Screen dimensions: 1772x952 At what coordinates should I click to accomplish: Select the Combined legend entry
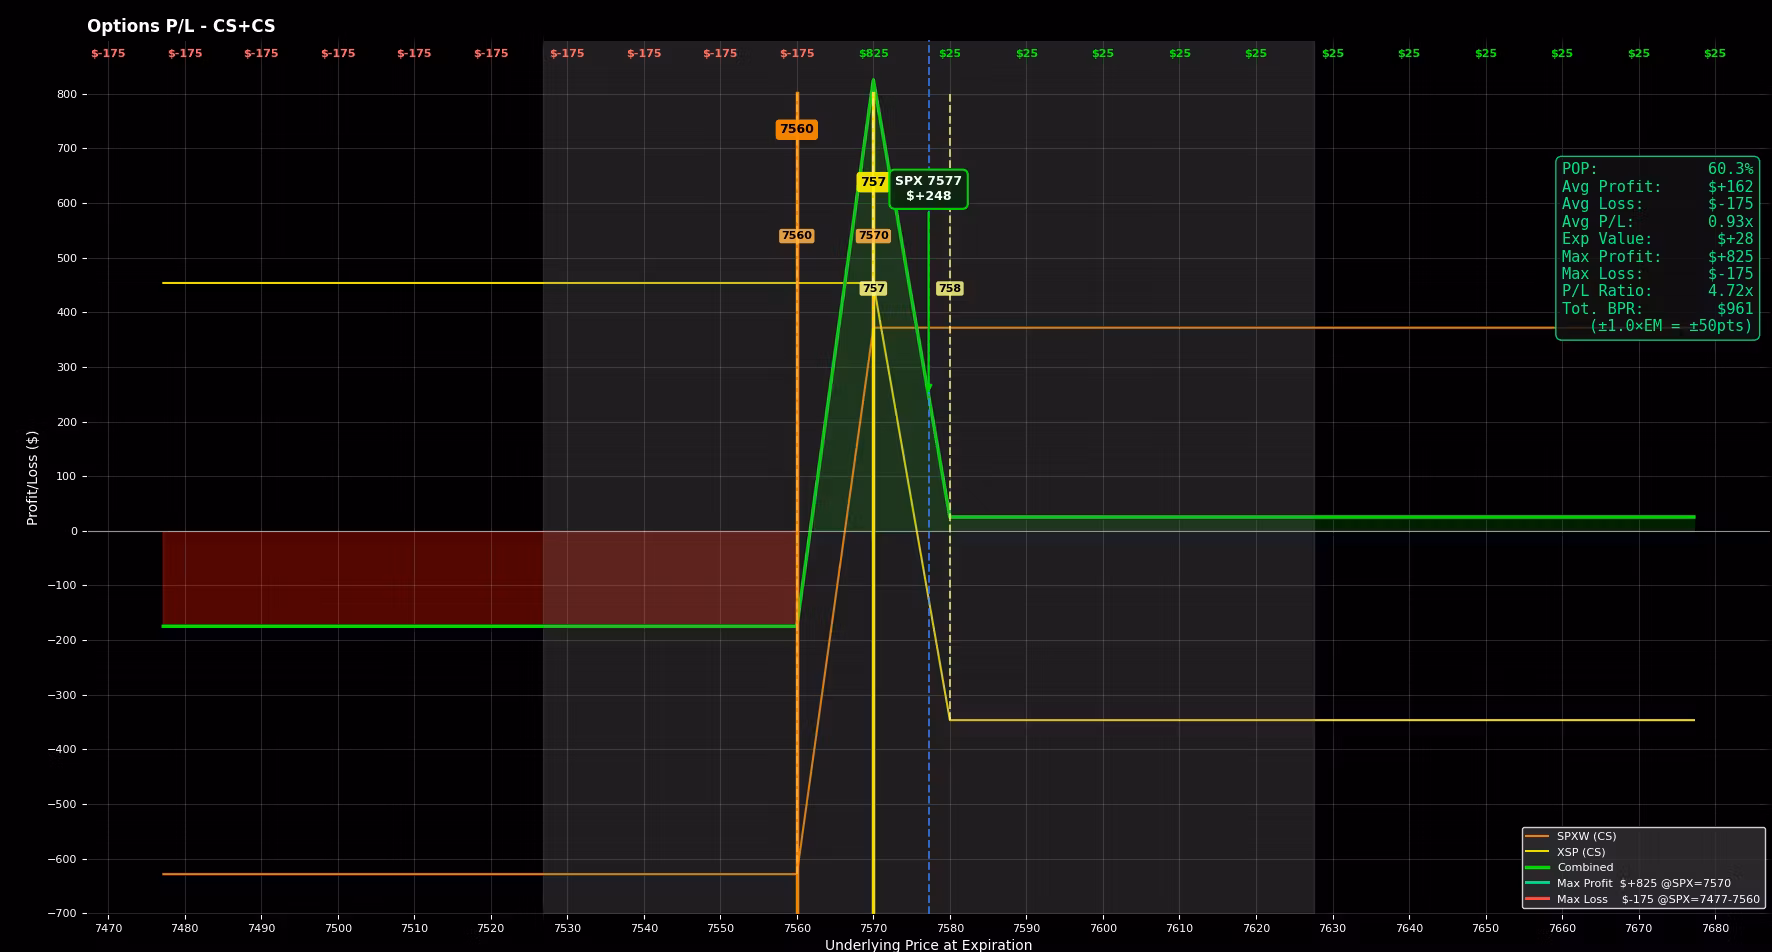click(1585, 867)
